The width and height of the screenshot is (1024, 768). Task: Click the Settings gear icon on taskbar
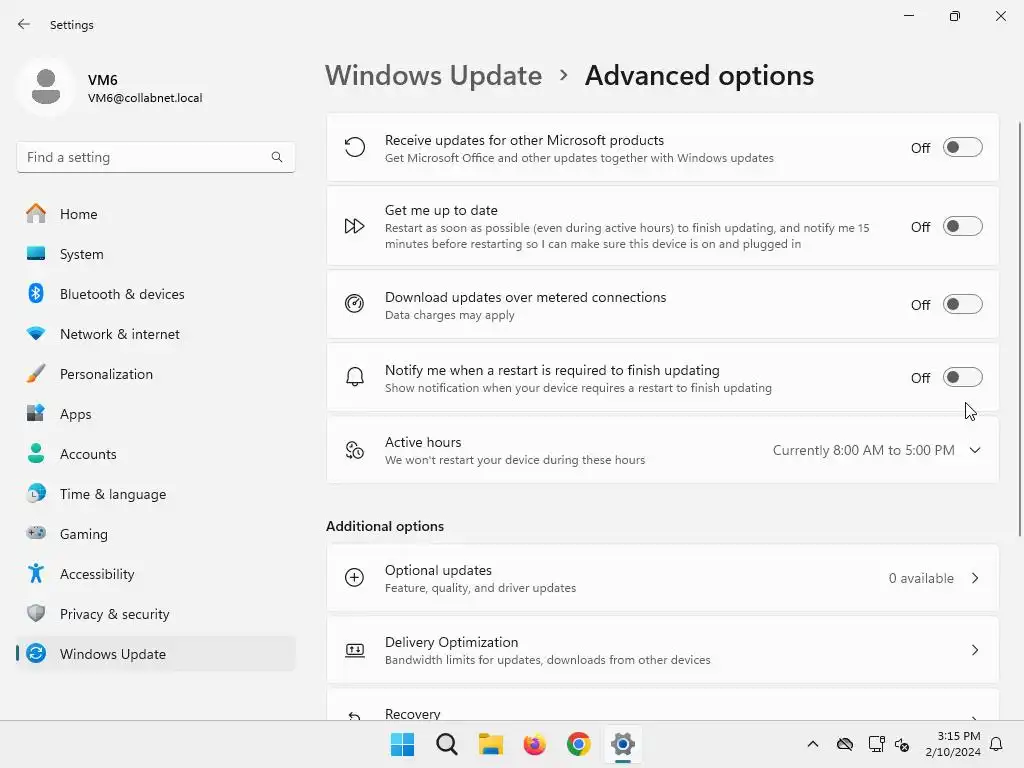pyautogui.click(x=623, y=744)
